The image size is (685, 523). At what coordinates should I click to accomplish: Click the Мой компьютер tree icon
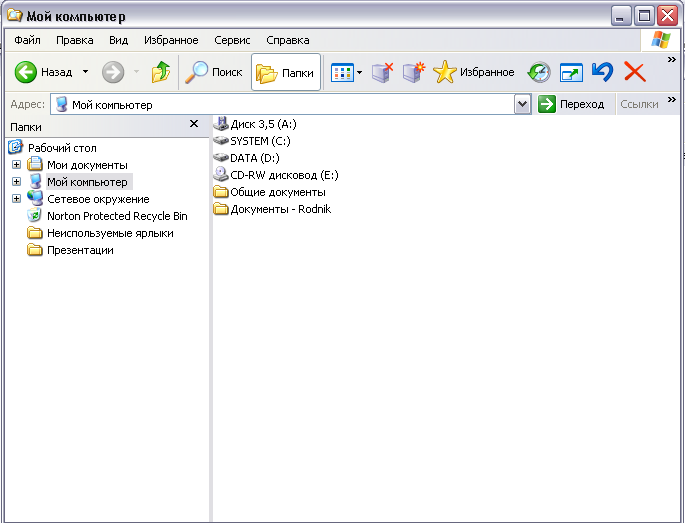pyautogui.click(x=35, y=181)
